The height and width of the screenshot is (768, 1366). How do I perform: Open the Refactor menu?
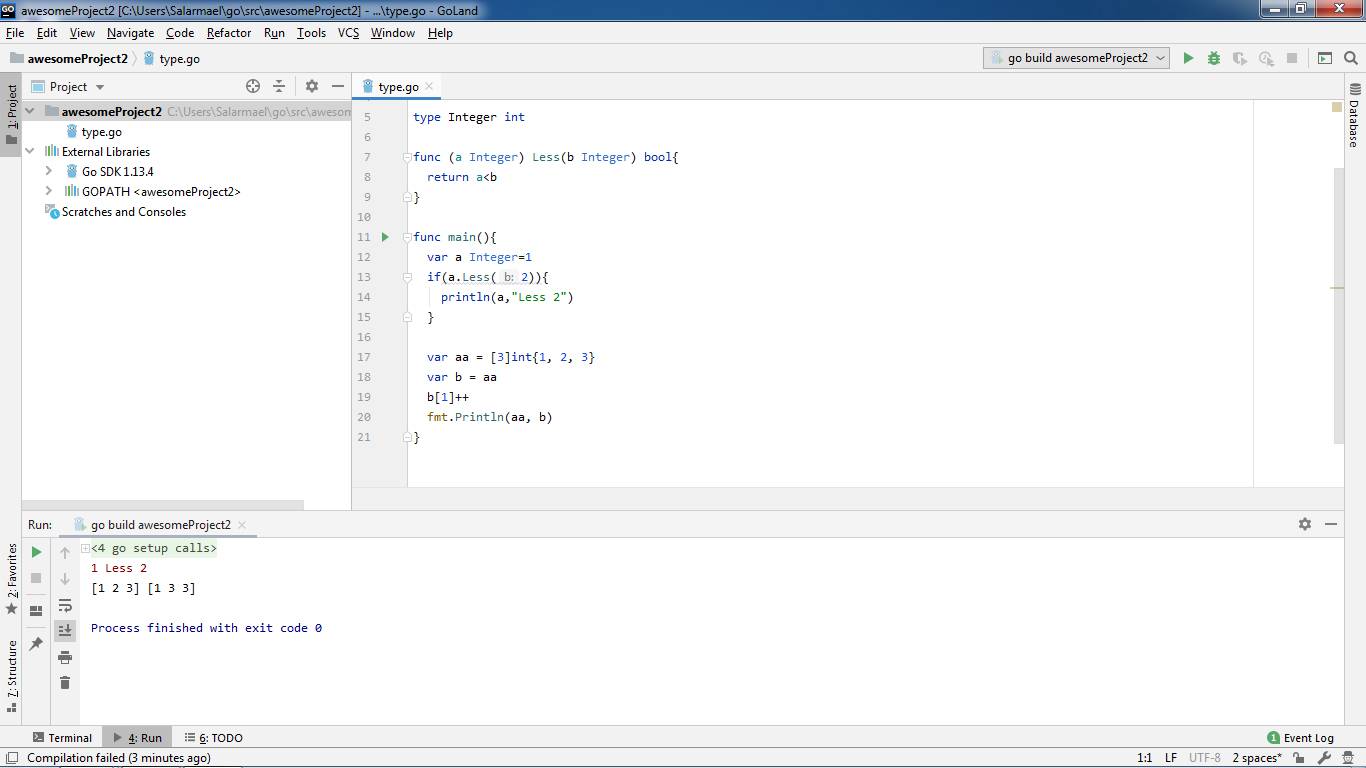(229, 33)
